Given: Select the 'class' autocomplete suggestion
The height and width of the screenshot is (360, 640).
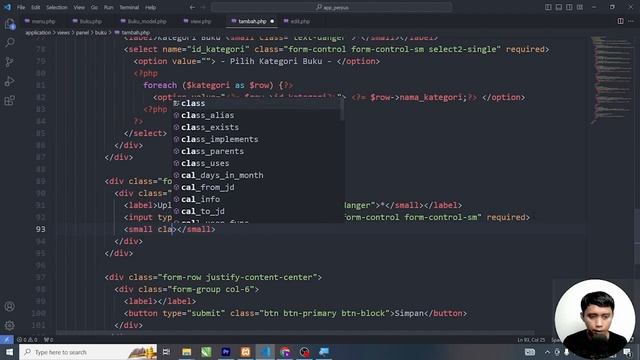Looking at the screenshot, I should (258, 103).
